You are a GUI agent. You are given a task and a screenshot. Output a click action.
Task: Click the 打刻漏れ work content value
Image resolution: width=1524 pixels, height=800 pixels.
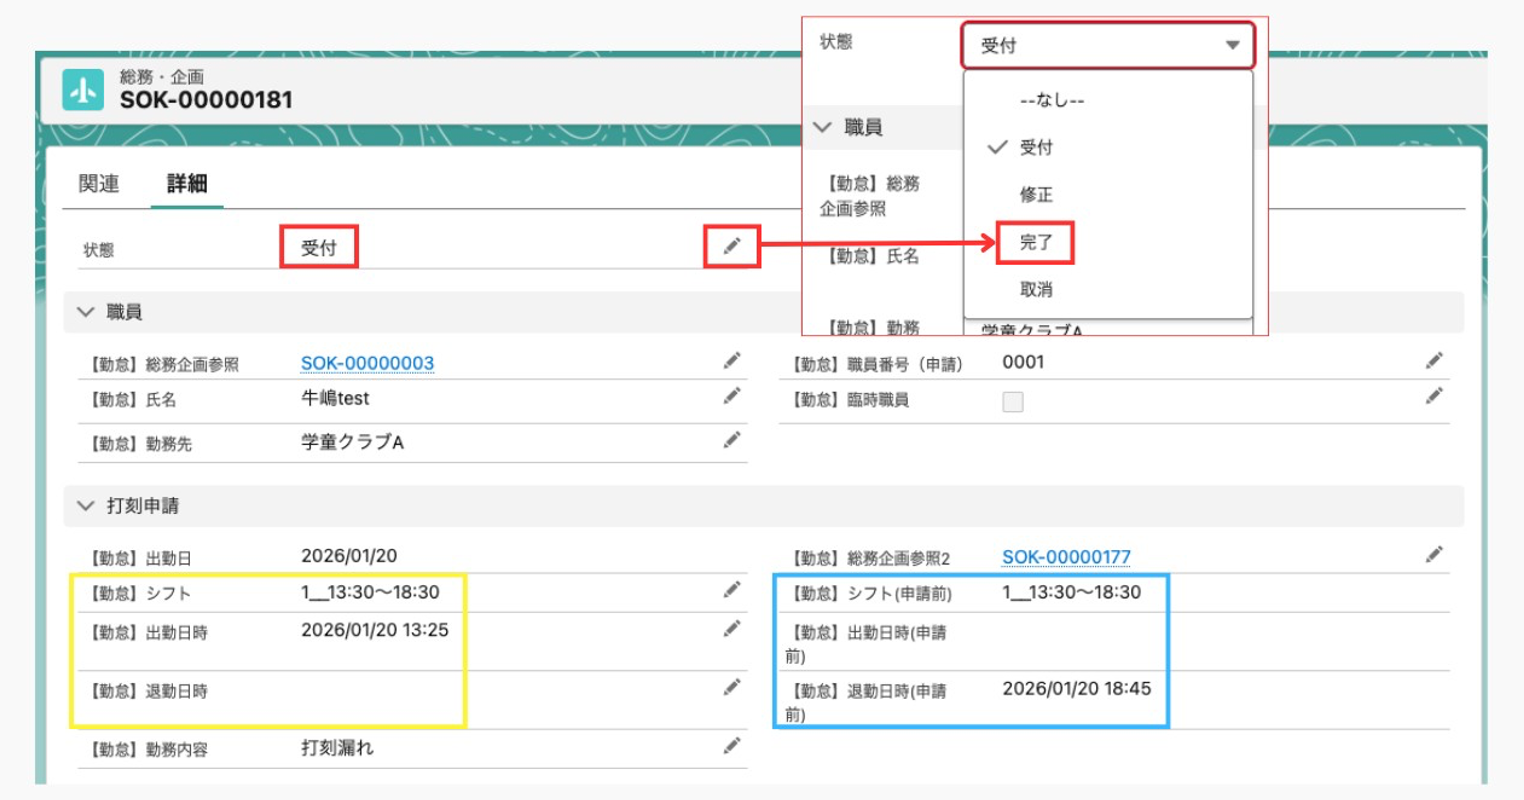coord(337,747)
